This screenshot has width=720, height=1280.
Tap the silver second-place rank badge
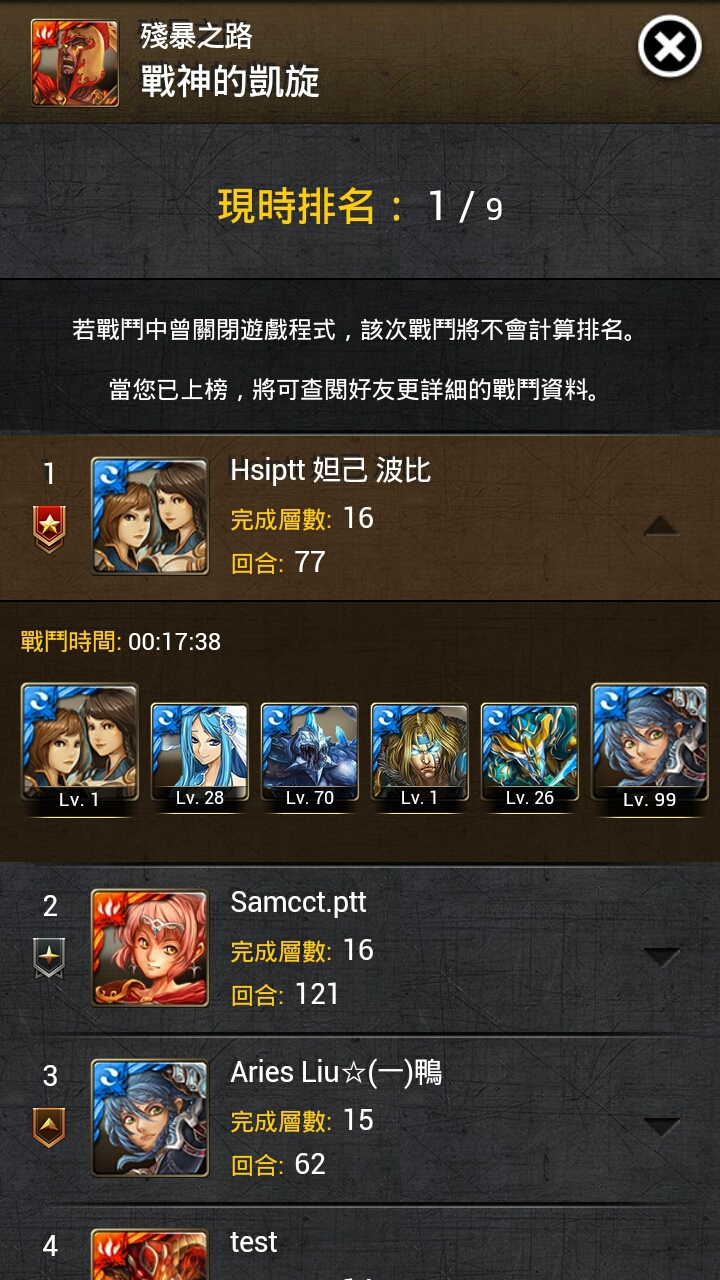(50, 957)
